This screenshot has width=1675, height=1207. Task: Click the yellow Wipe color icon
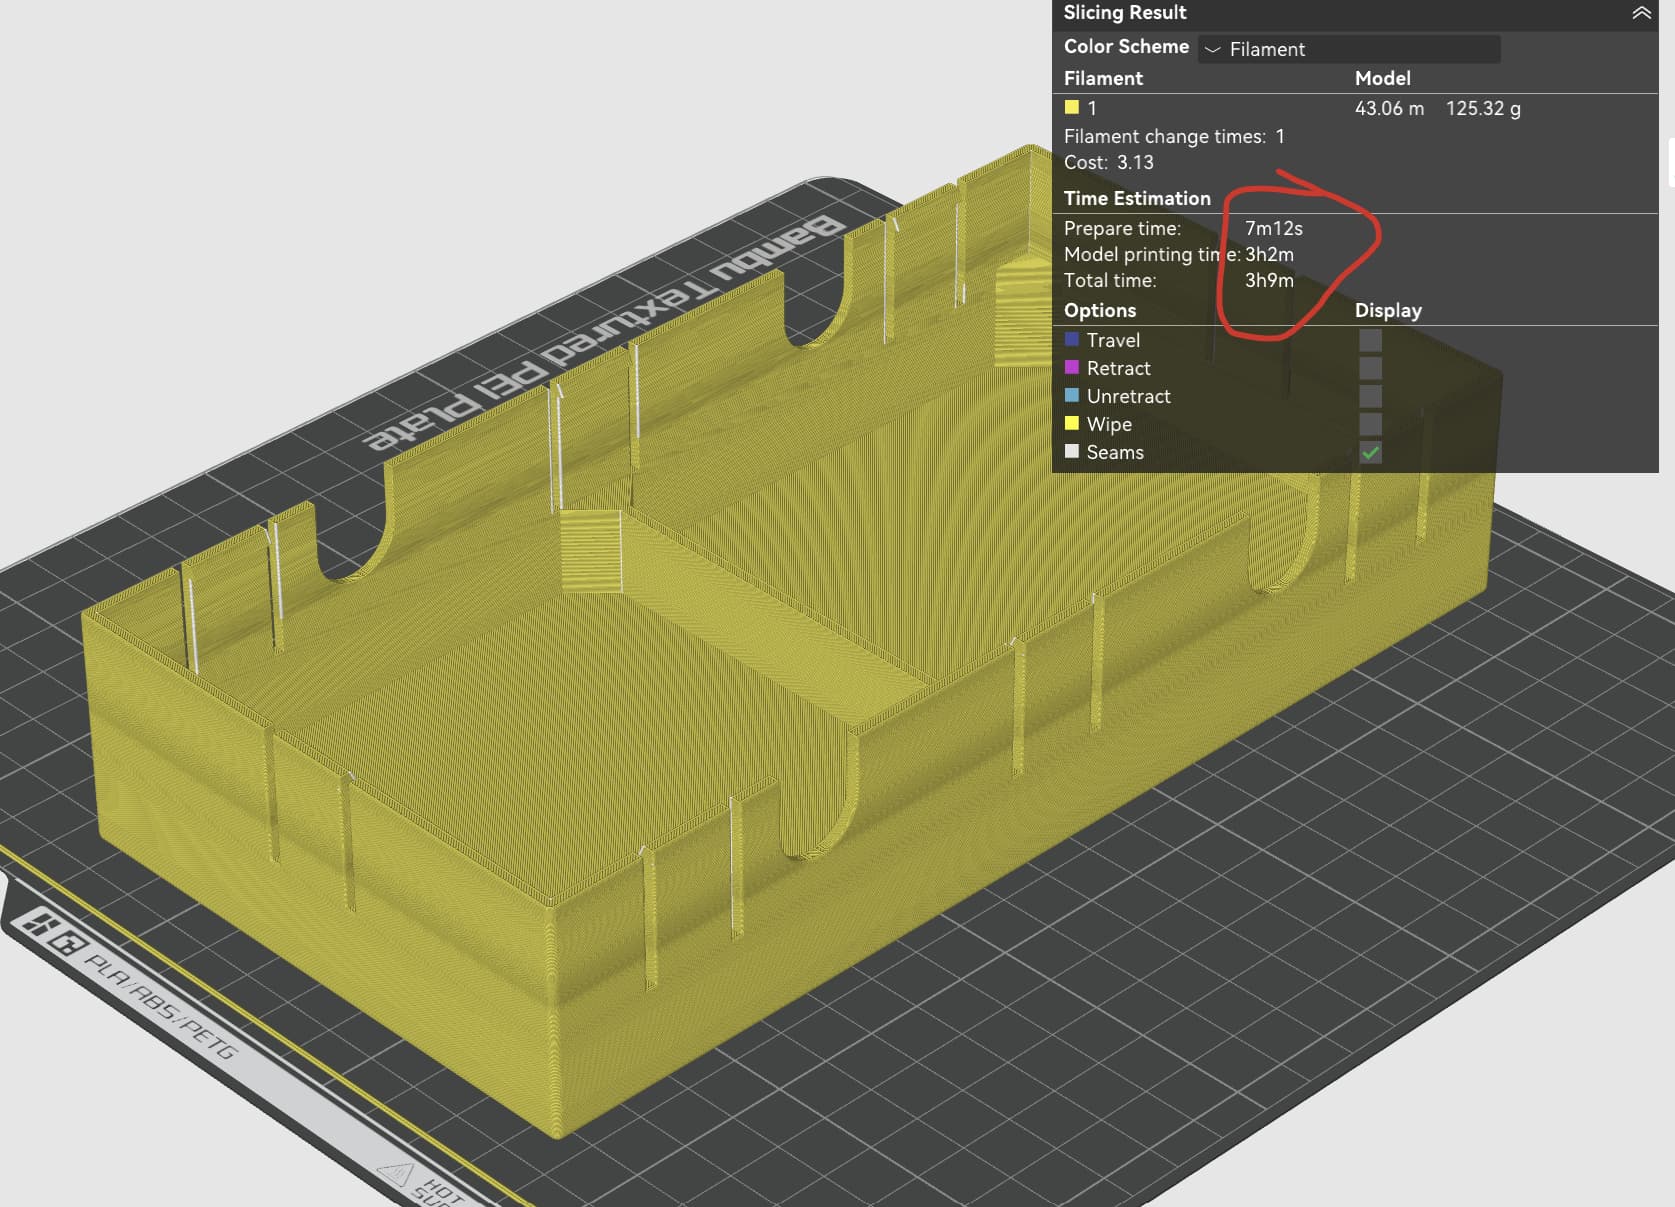[1072, 424]
